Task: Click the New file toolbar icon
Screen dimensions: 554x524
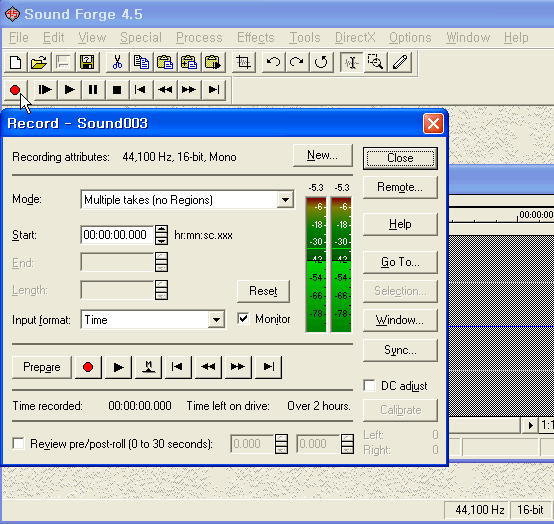Action: pyautogui.click(x=16, y=63)
